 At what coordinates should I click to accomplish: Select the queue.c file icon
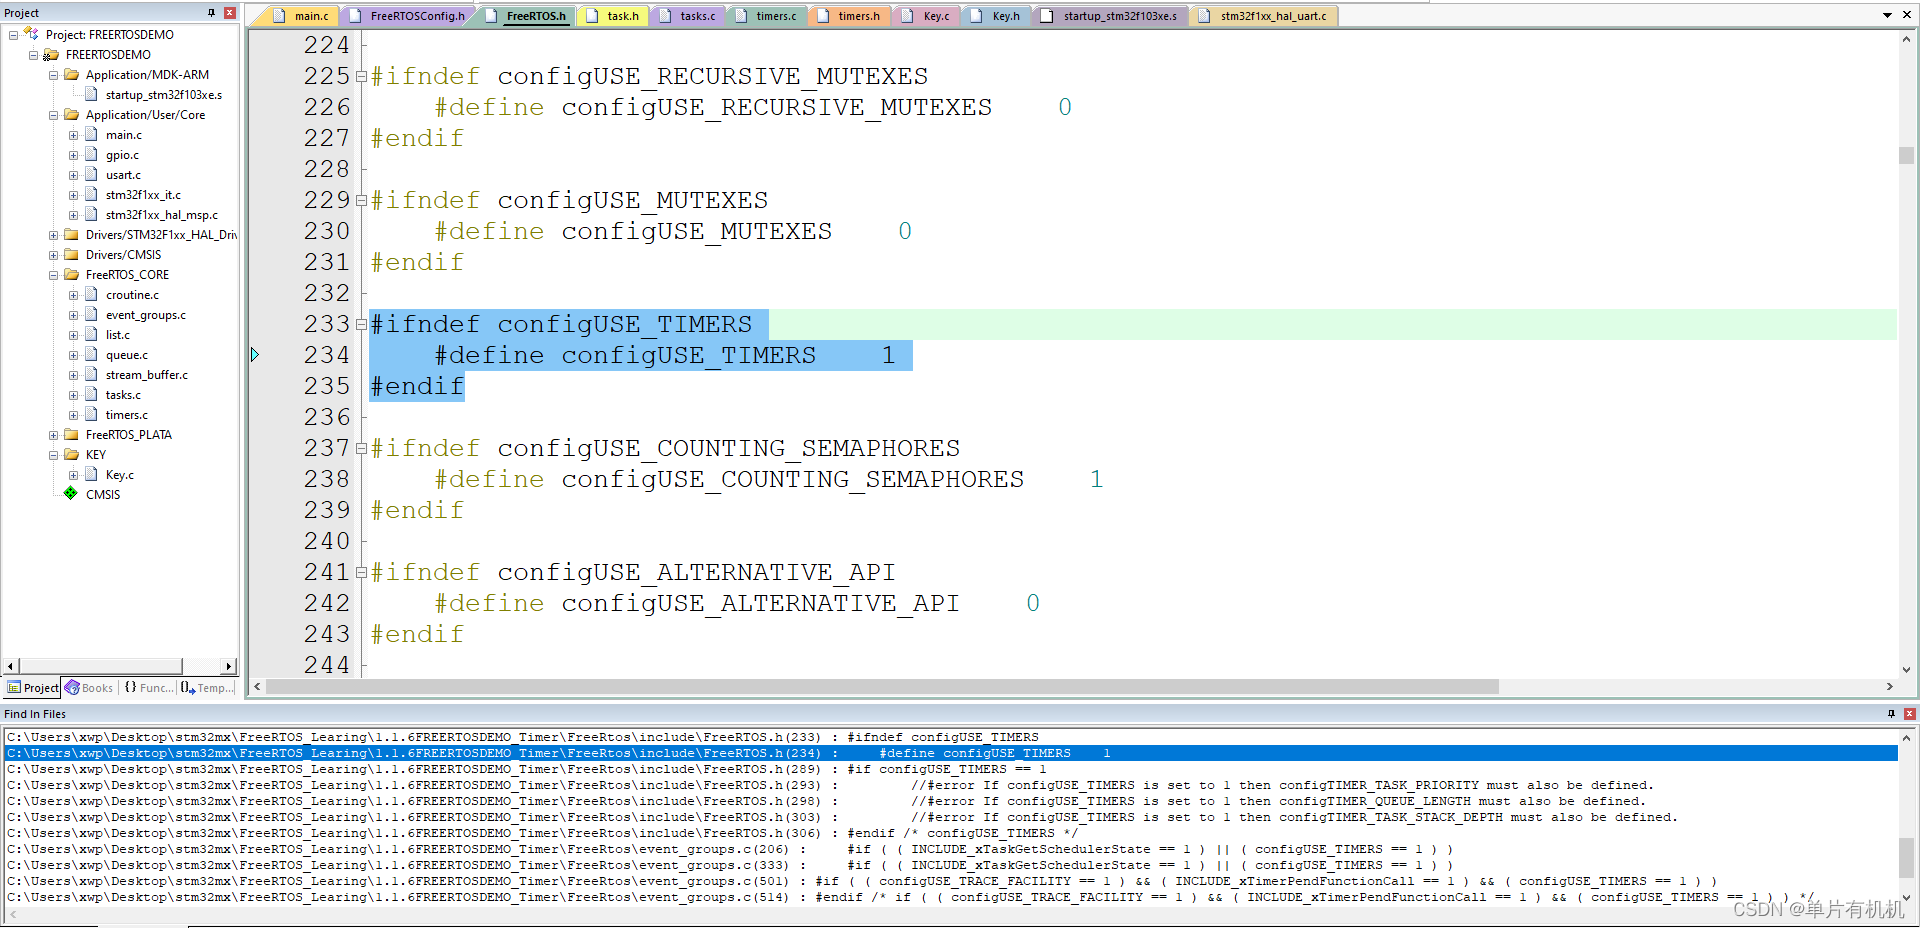point(91,354)
